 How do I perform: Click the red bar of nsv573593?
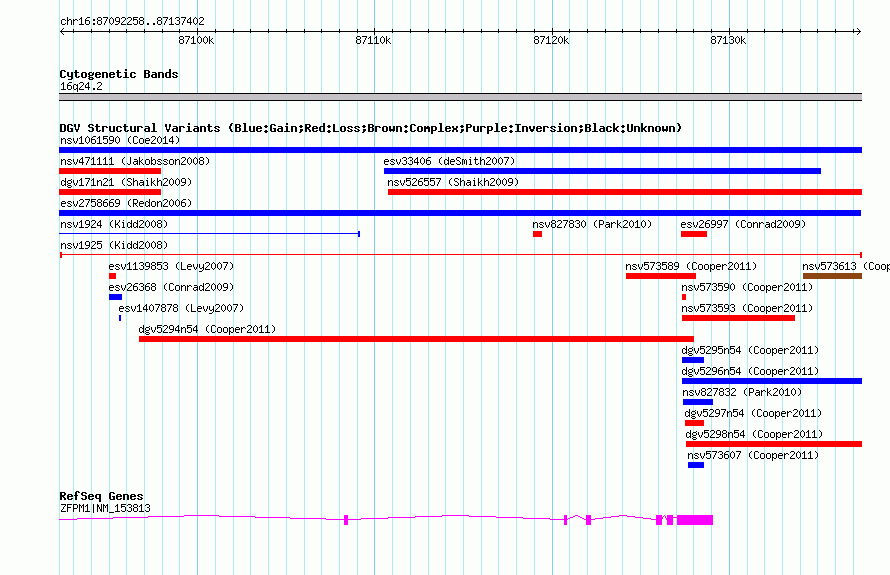click(x=738, y=318)
